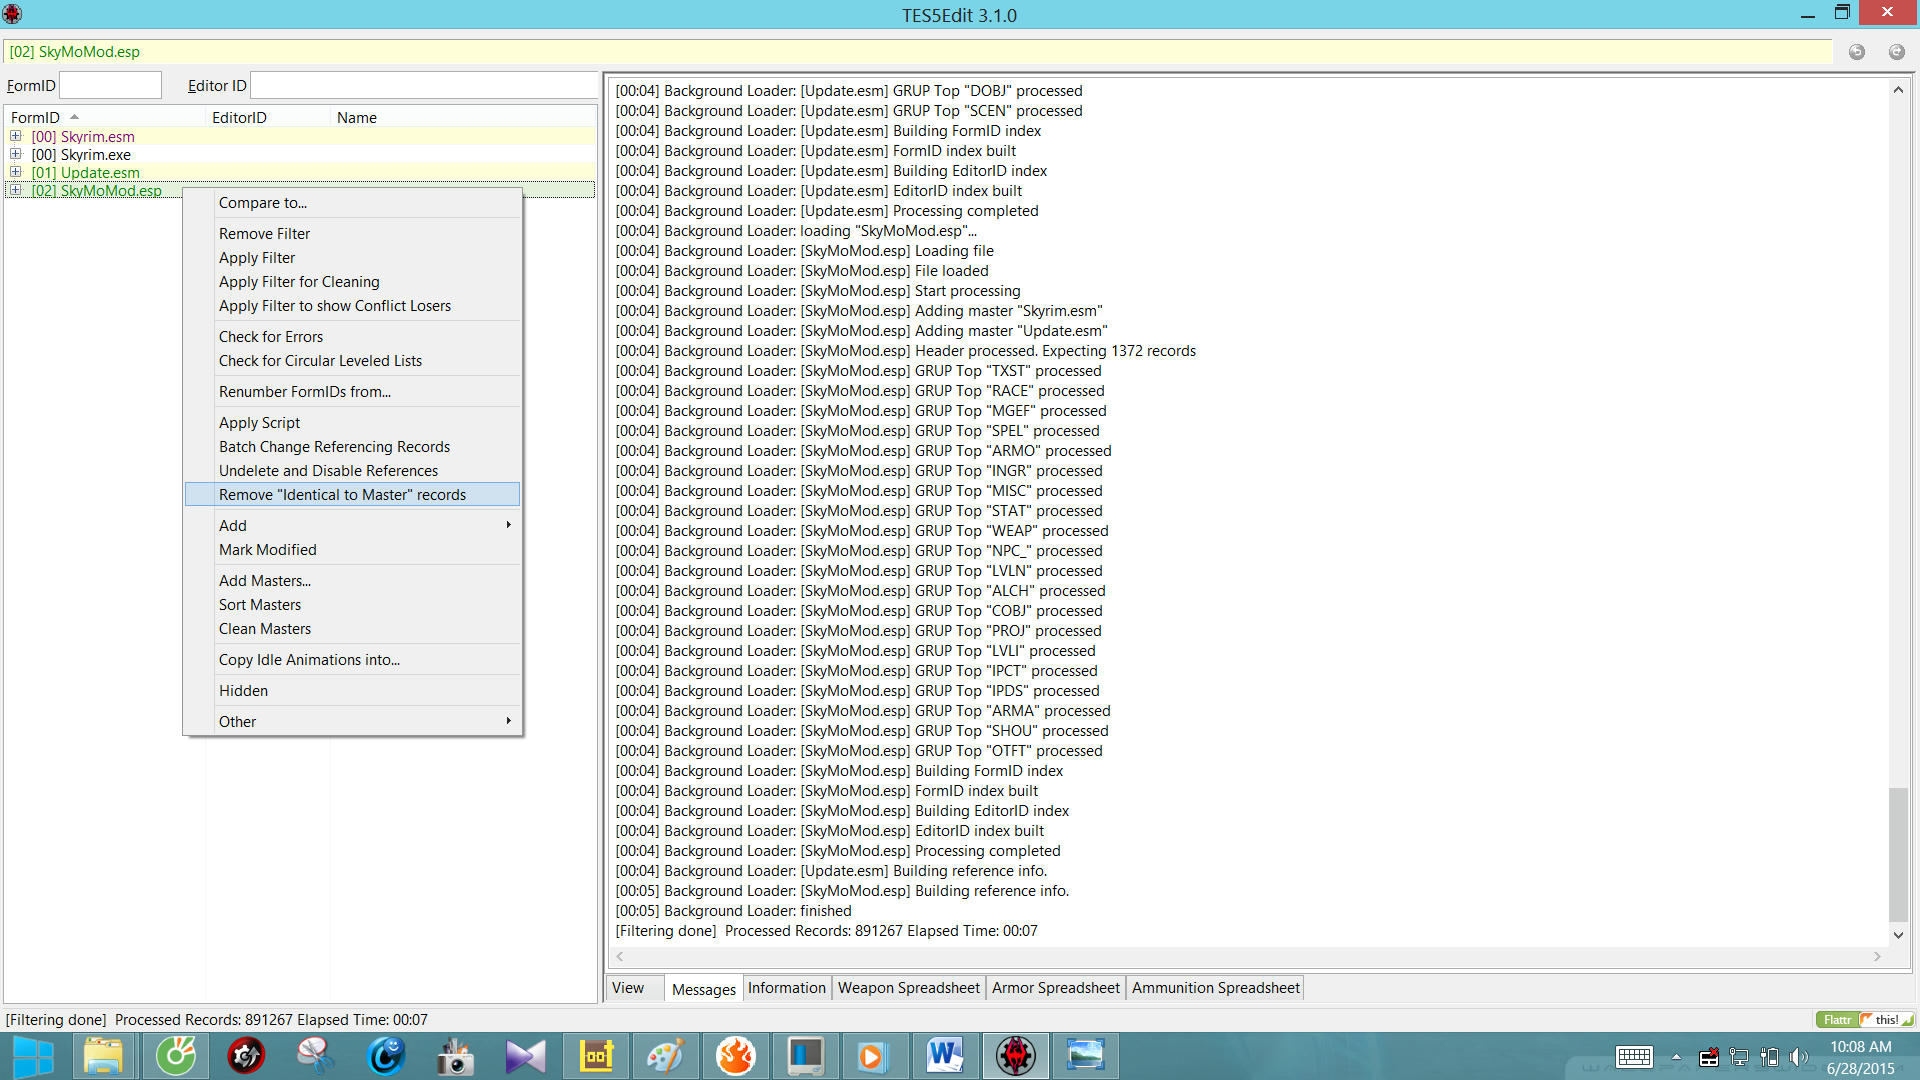Screen dimensions: 1920x1080
Task: Open the volume speaker tray icon
Action: pos(1799,1057)
